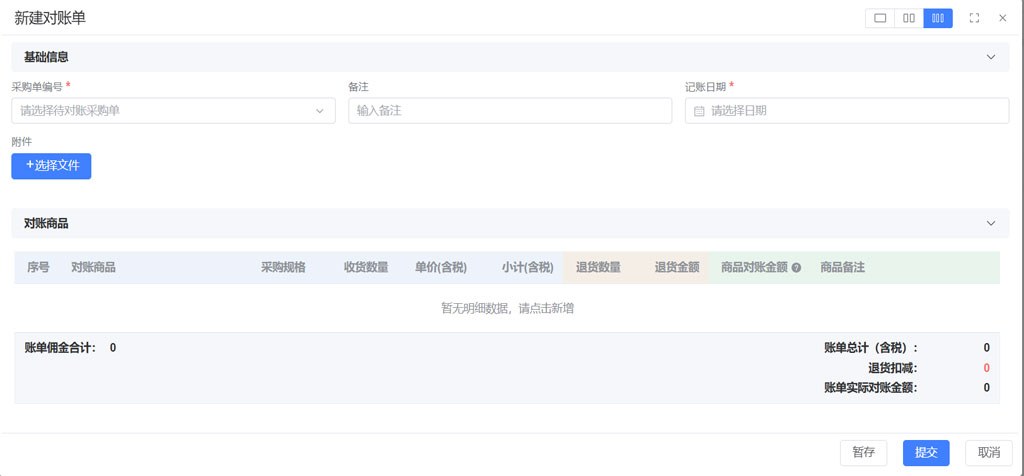1024x476 pixels.
Task: Click the 取消 button
Action: (989, 452)
